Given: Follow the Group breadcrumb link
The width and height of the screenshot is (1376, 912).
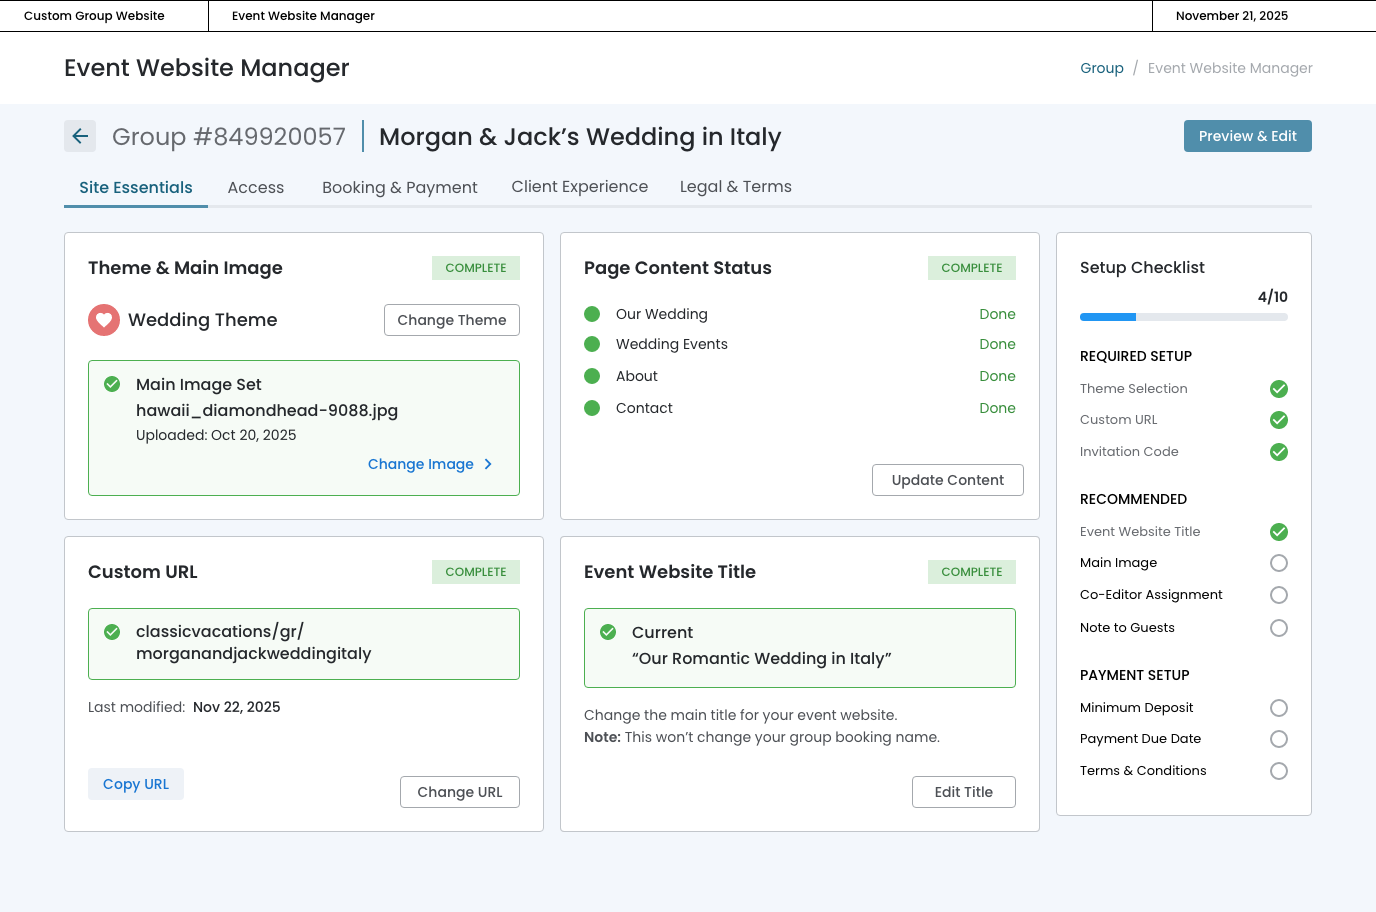Looking at the screenshot, I should pyautogui.click(x=1101, y=68).
